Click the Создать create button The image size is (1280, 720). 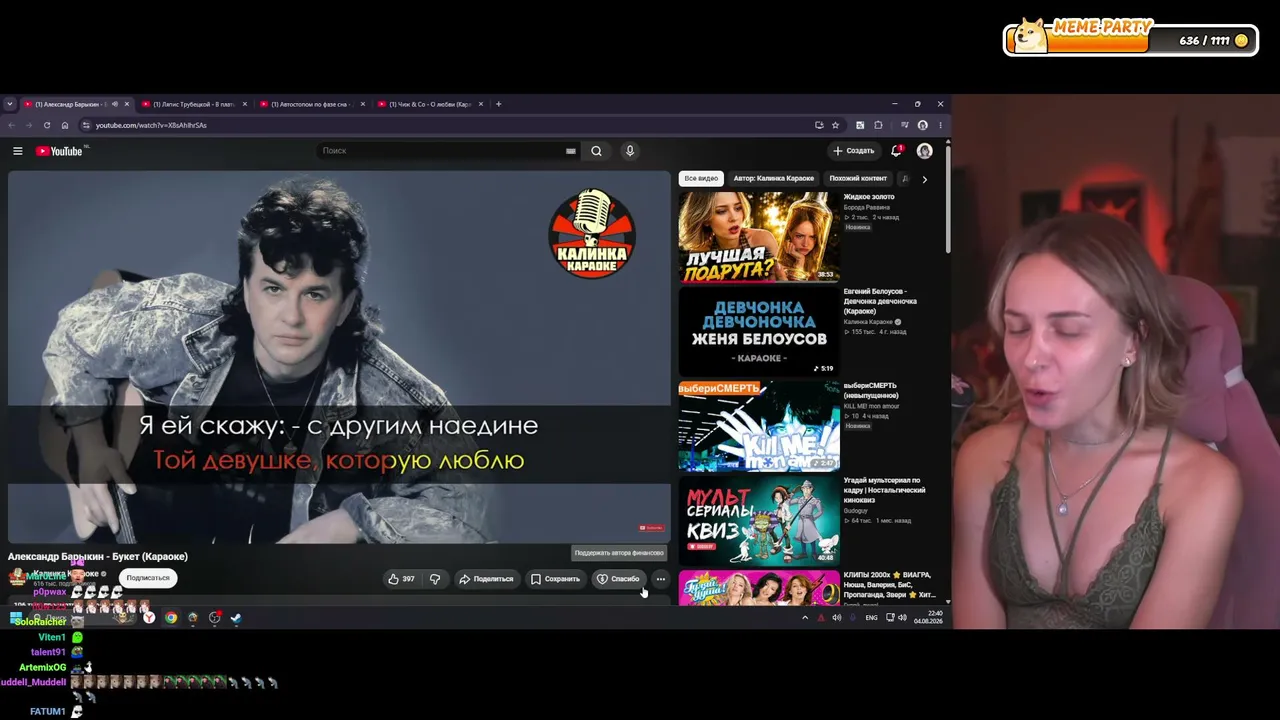(853, 151)
